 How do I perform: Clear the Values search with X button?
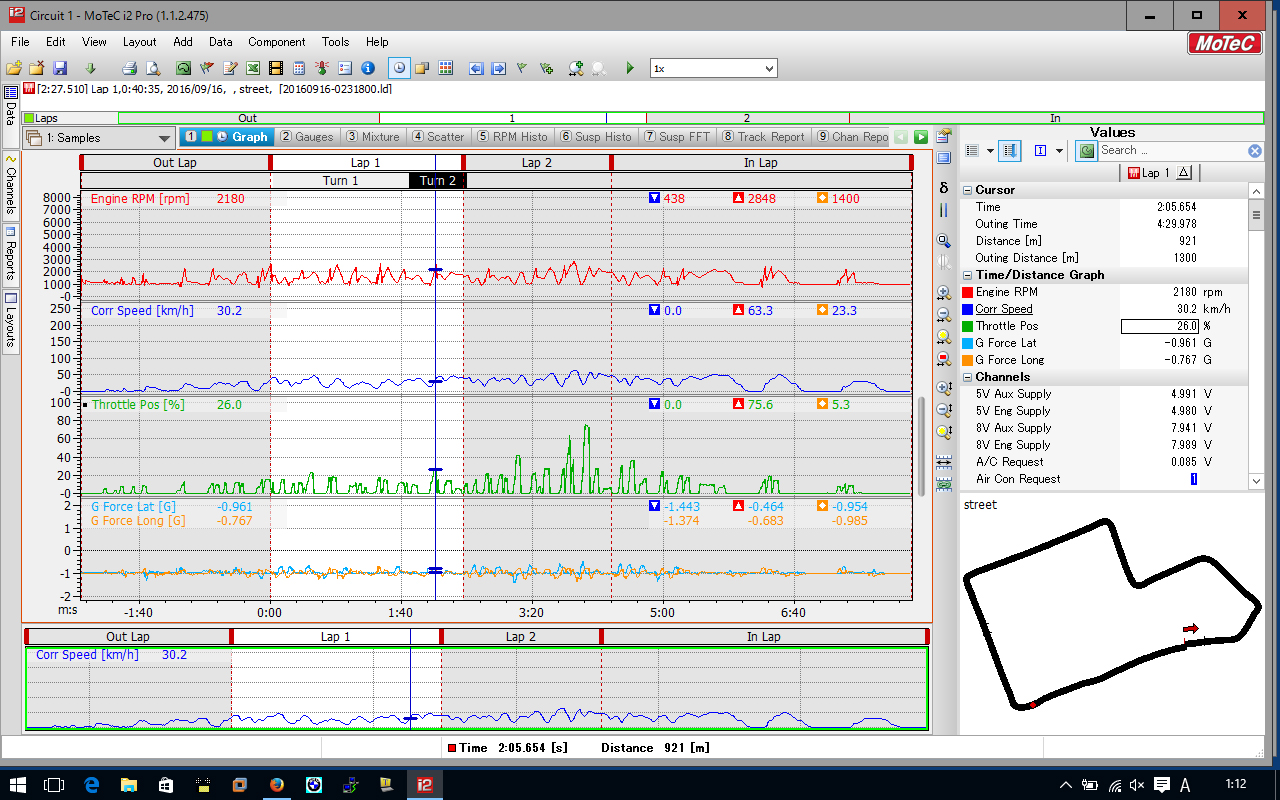[x=1254, y=151]
